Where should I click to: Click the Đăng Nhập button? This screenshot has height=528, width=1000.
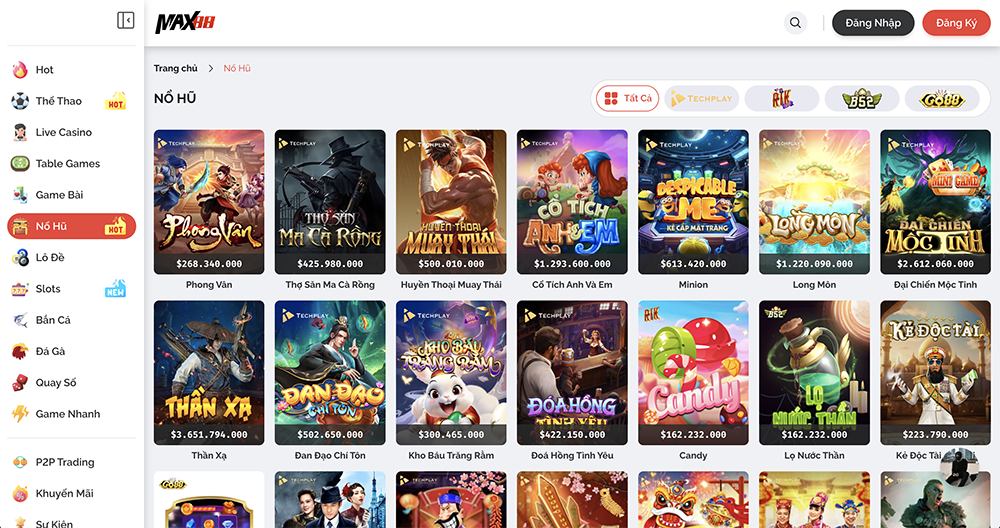(x=873, y=23)
